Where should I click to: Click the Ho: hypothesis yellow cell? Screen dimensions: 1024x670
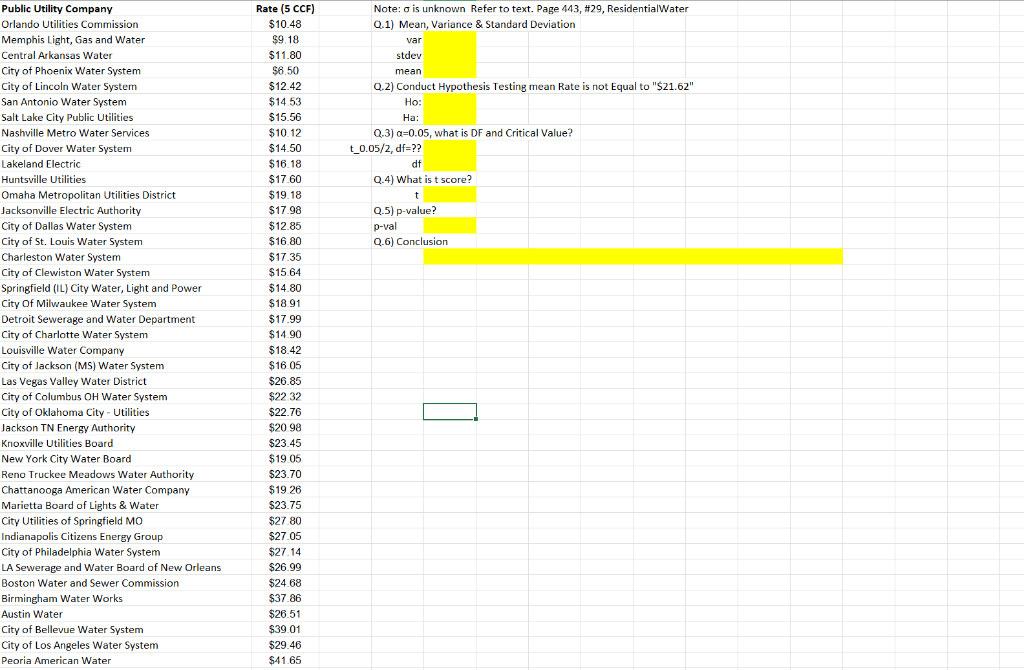pos(449,102)
